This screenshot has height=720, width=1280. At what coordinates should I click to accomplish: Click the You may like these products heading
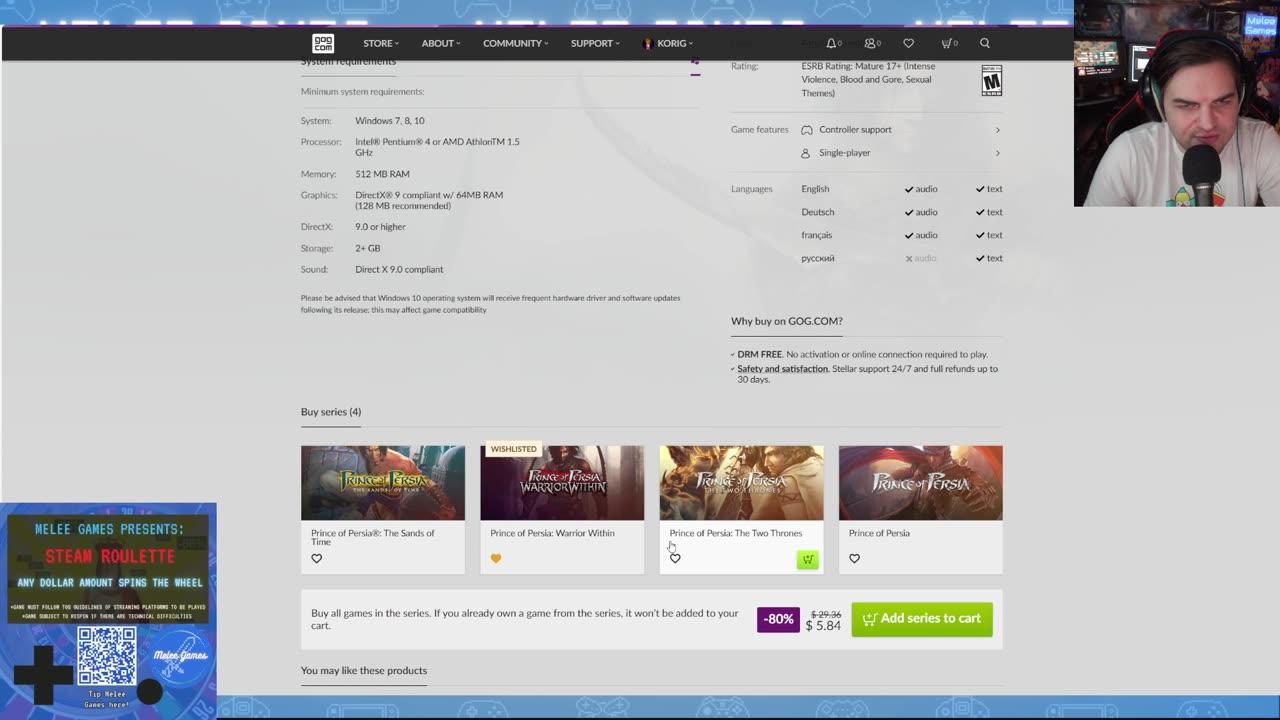(x=364, y=671)
